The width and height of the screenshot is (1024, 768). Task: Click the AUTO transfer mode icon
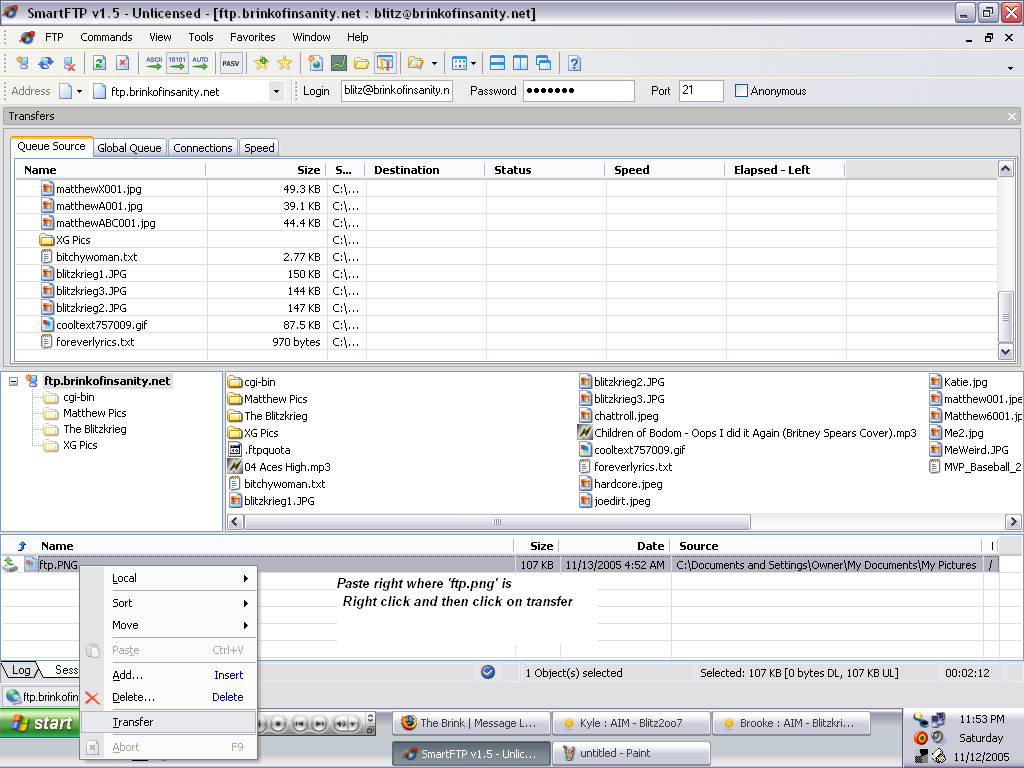pos(200,63)
